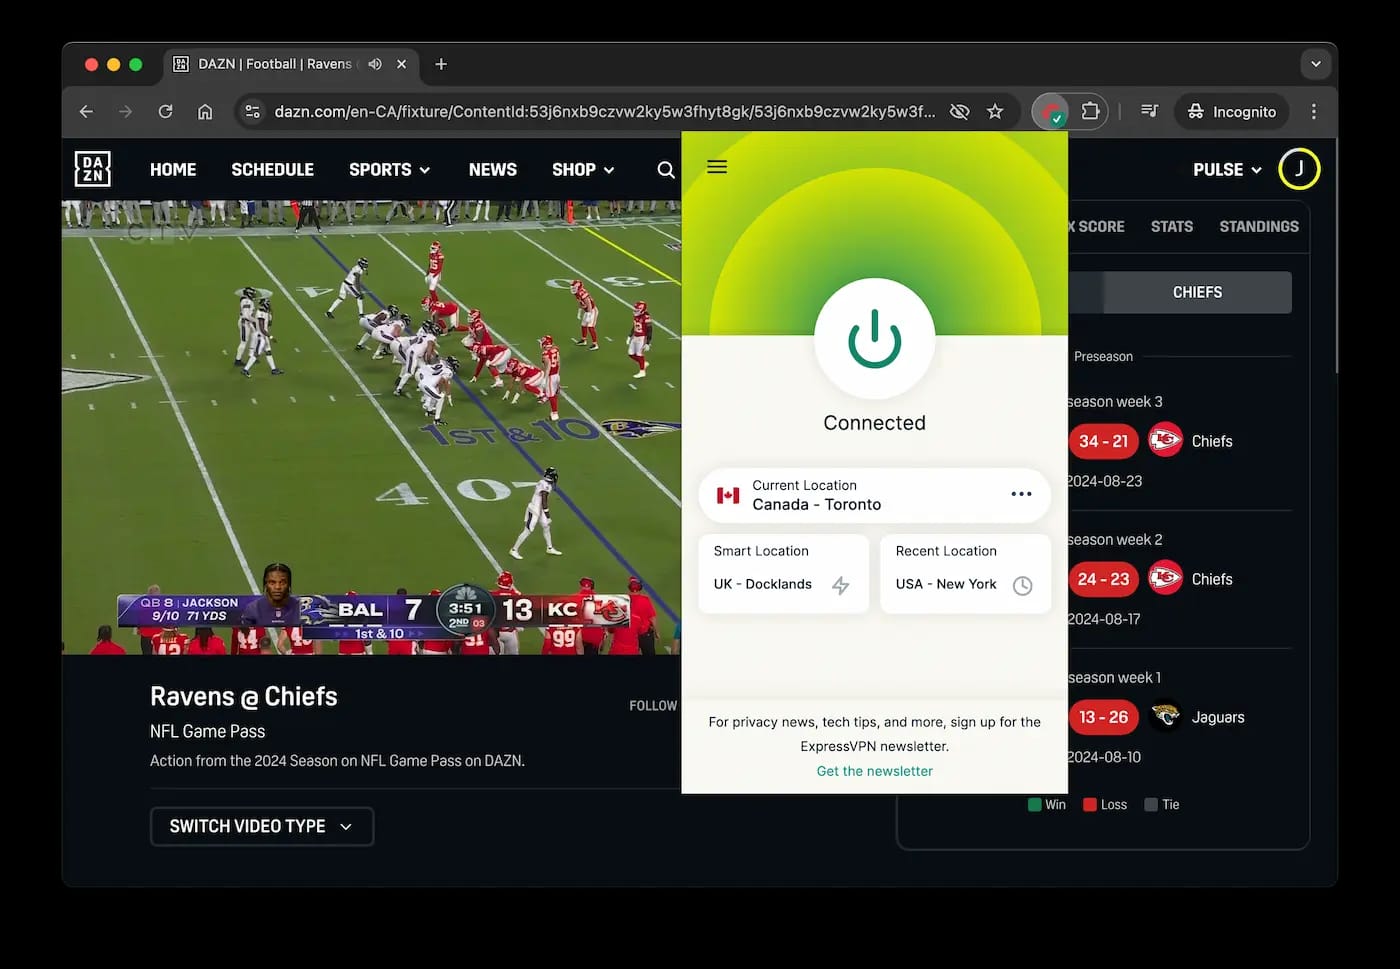Open NEWS in DAZN navigation
1400x969 pixels.
pyautogui.click(x=493, y=170)
